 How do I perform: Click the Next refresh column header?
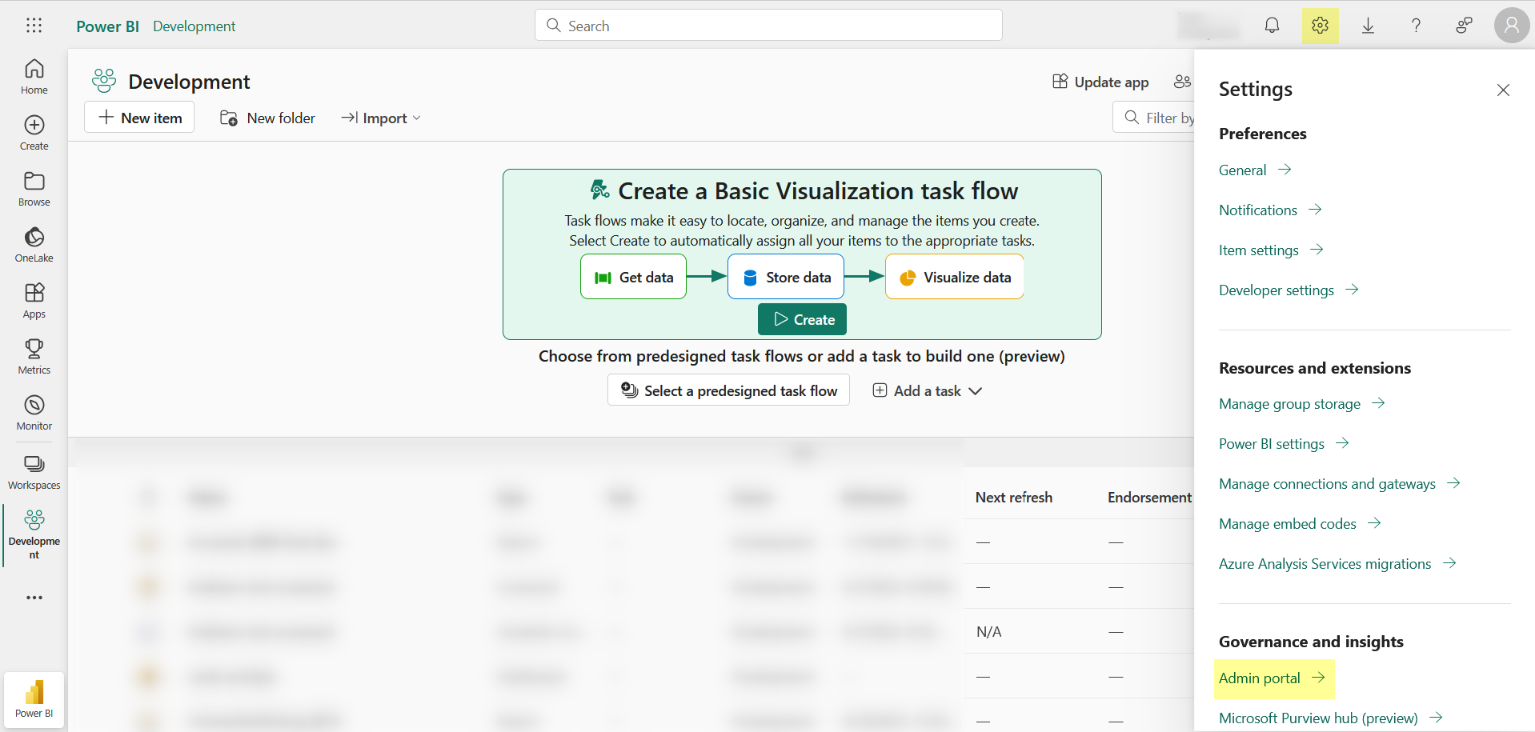1014,497
